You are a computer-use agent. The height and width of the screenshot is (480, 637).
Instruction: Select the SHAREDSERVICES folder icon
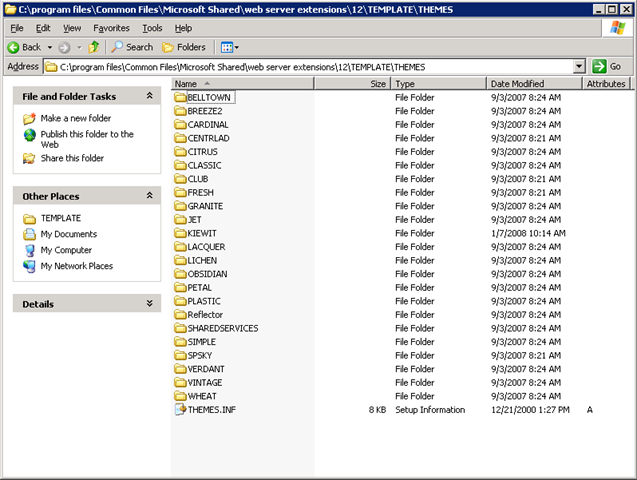pyautogui.click(x=180, y=329)
